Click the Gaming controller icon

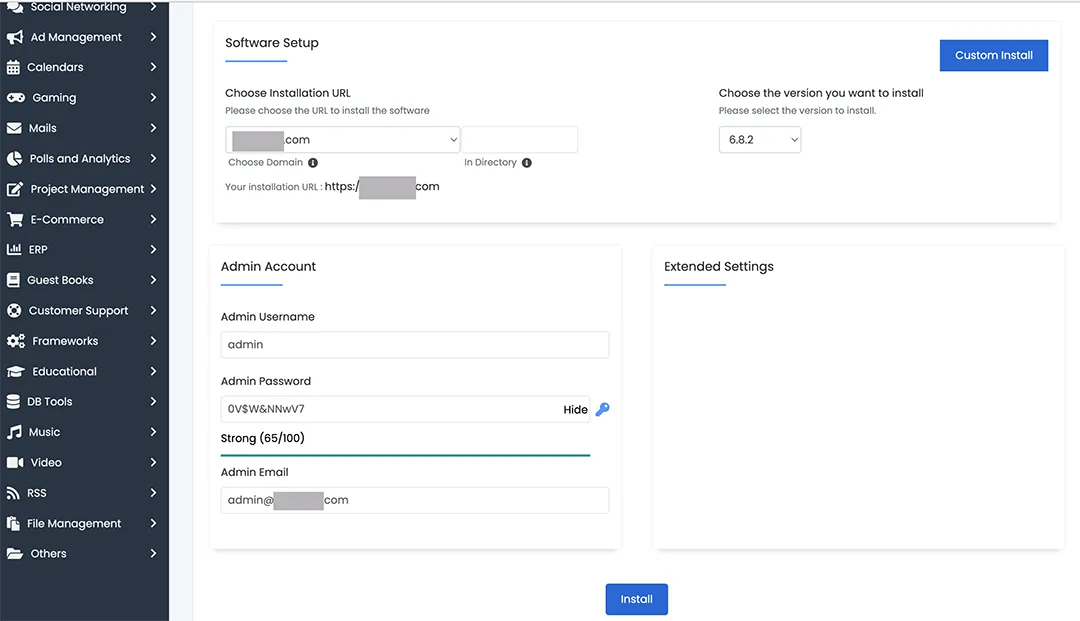(16, 98)
